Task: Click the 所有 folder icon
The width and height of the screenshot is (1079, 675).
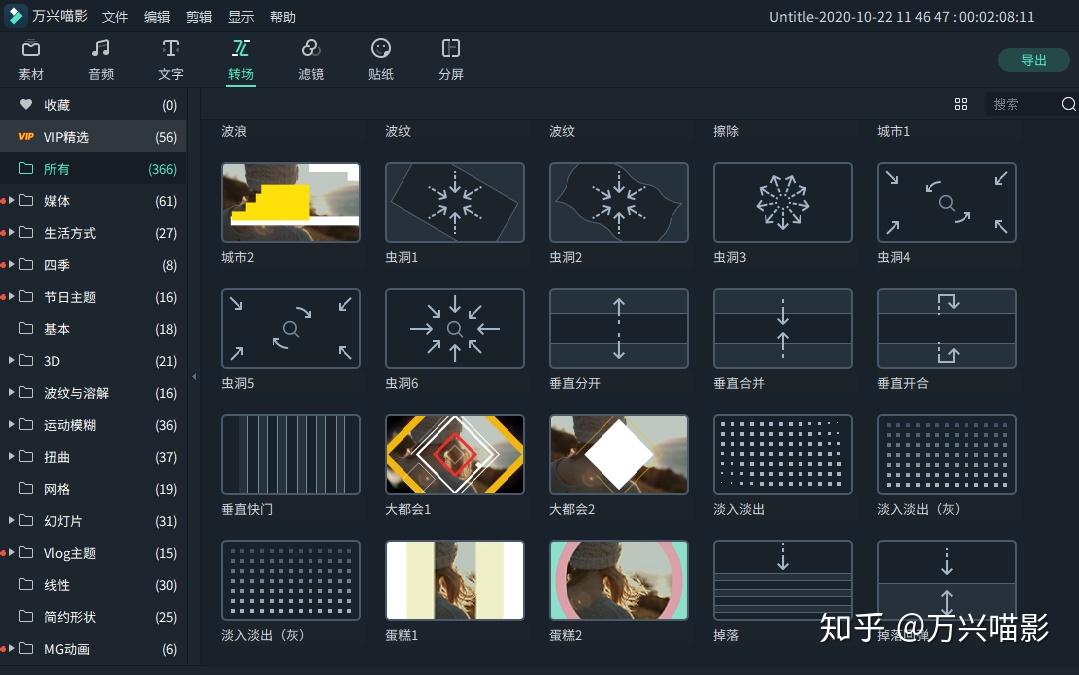Action: click(x=26, y=169)
